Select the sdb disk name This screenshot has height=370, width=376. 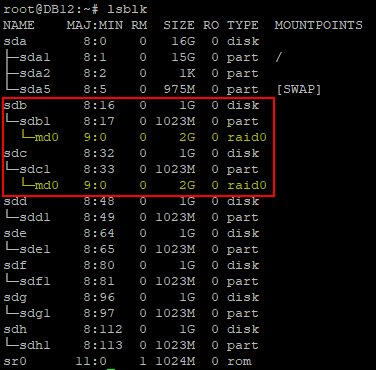15,105
